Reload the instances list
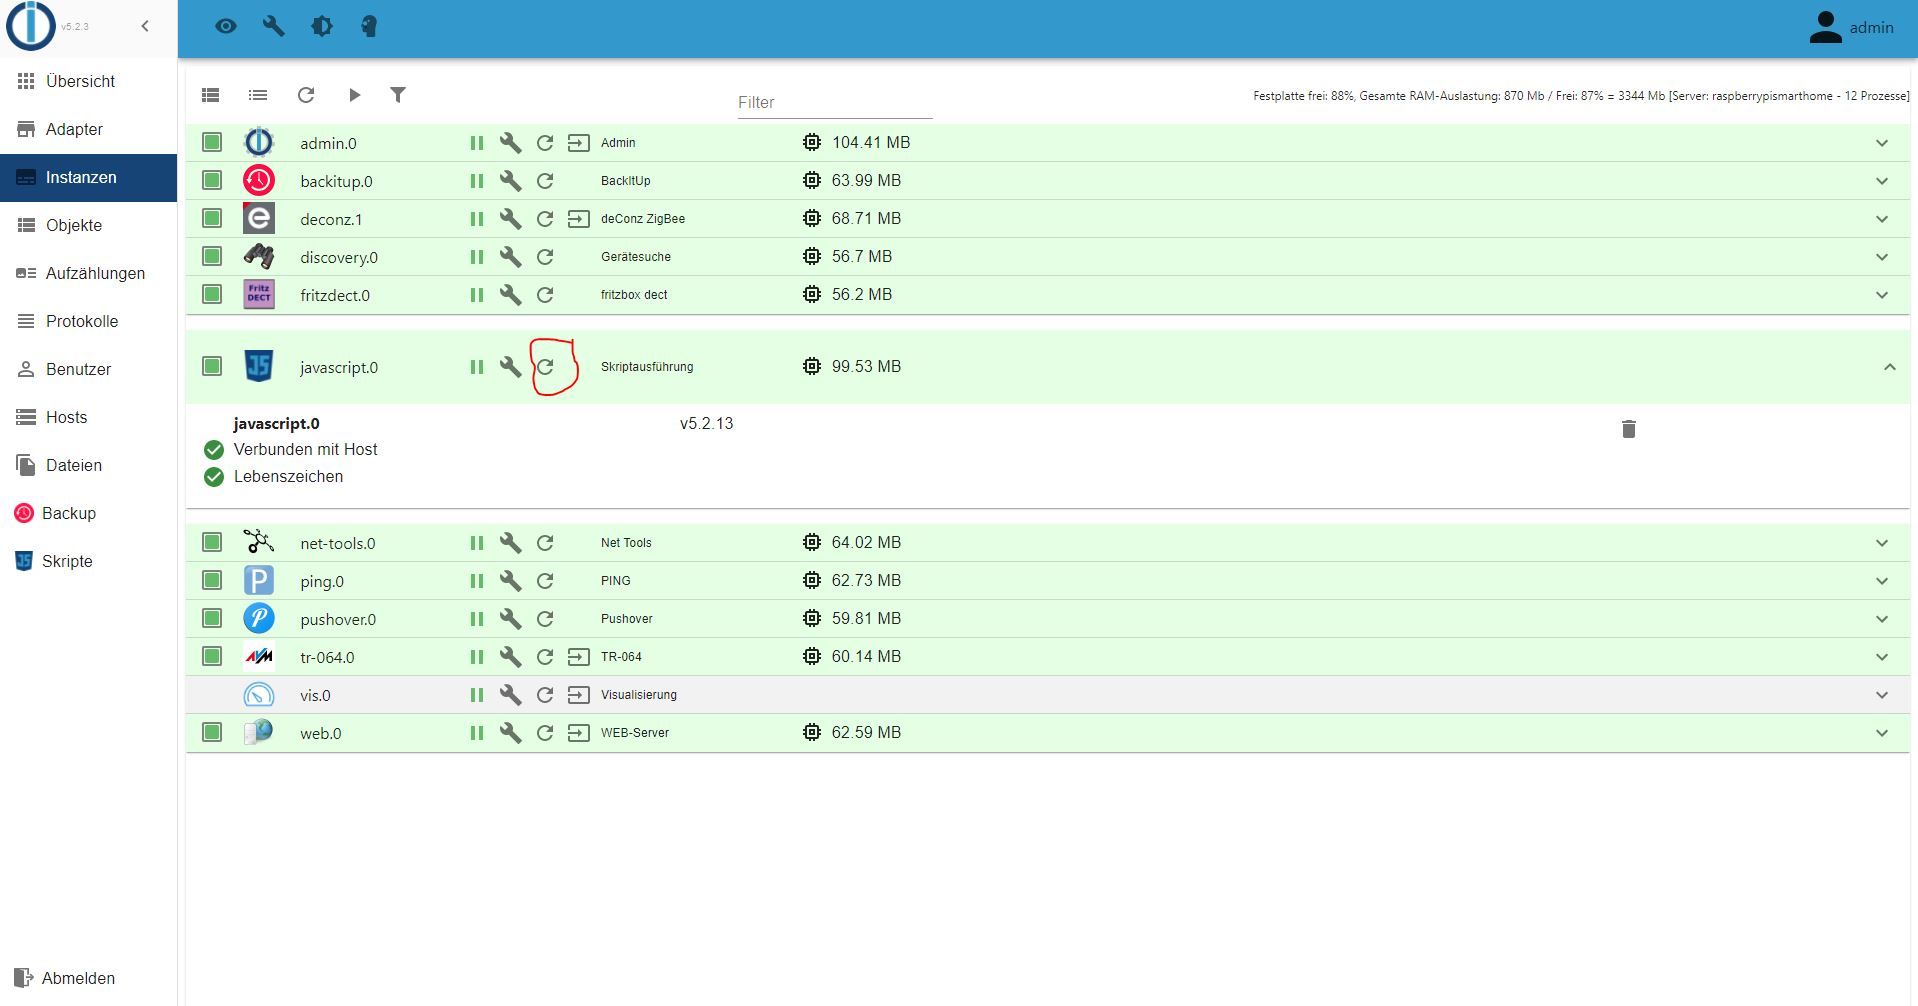The height and width of the screenshot is (1006, 1918). tap(306, 95)
